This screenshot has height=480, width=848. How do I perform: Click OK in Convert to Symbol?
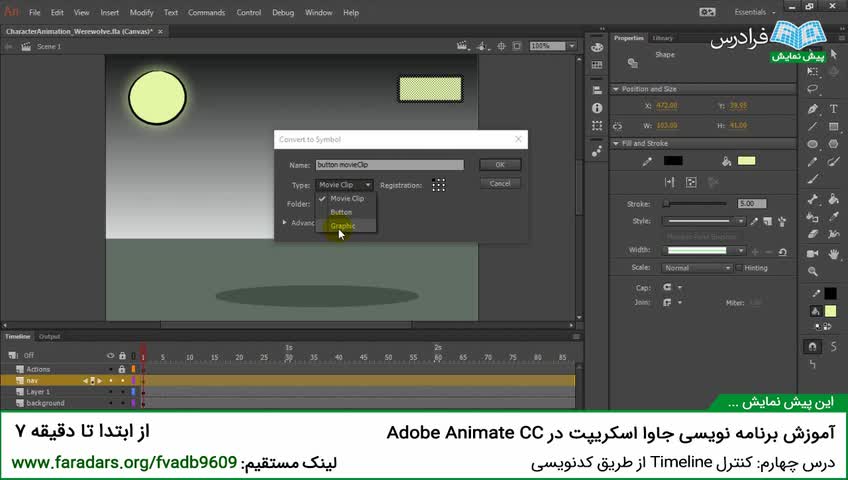point(500,164)
